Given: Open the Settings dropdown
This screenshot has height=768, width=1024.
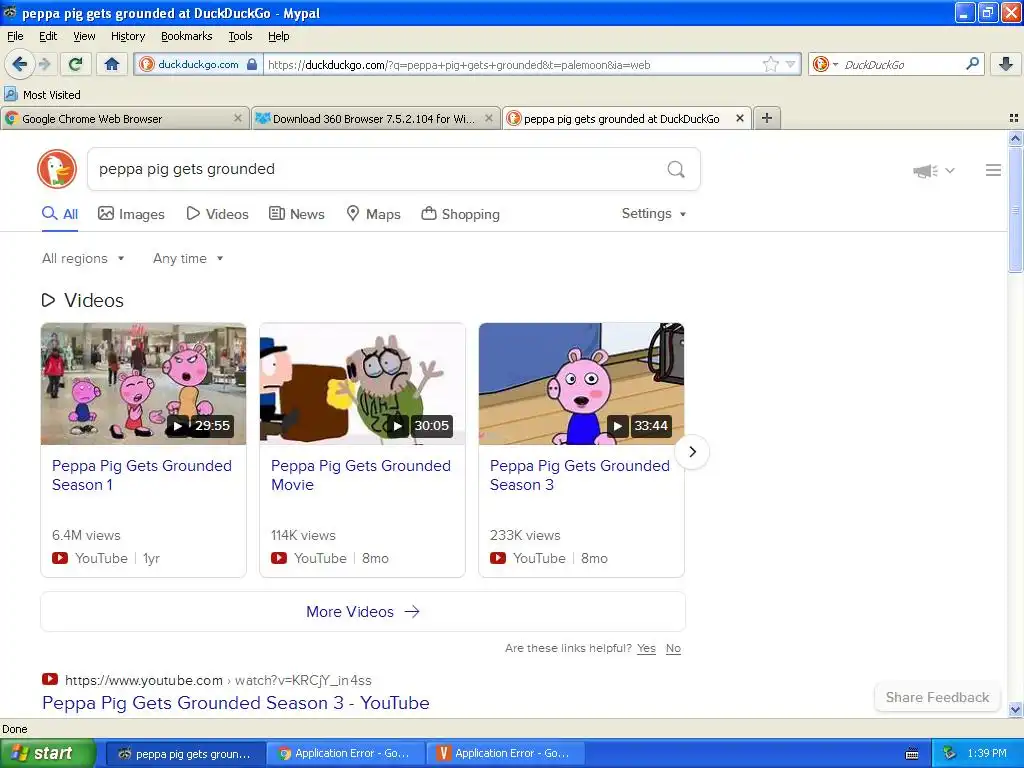Looking at the screenshot, I should (x=654, y=214).
